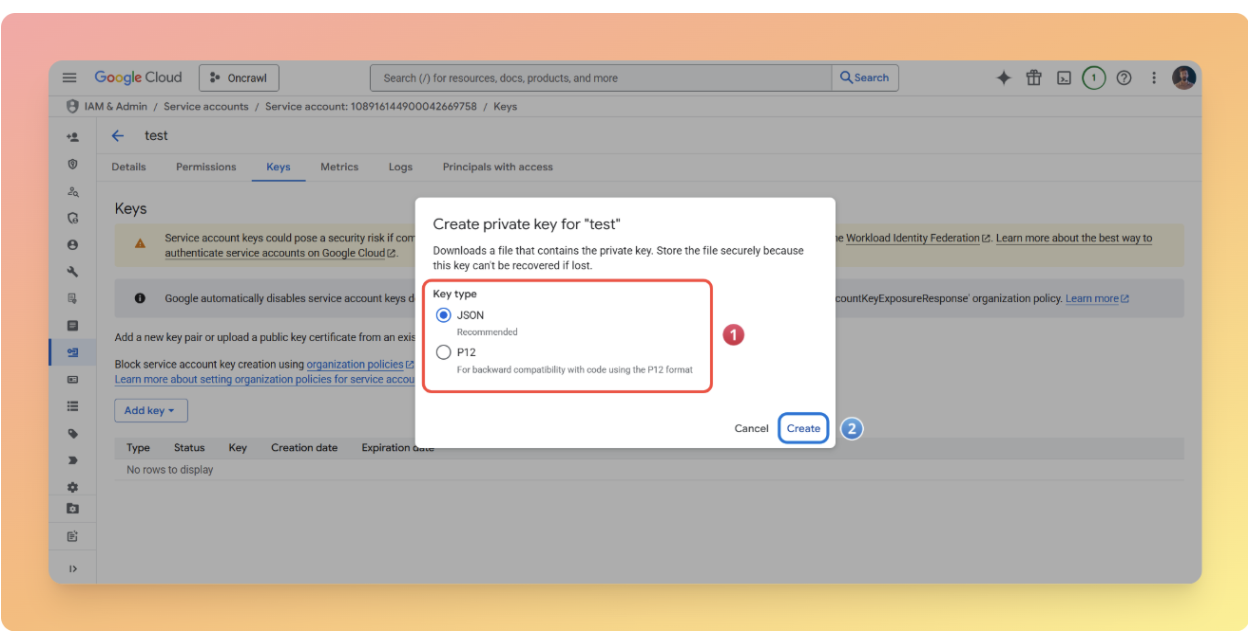Open the Add key dropdown
The image size is (1248, 636).
[150, 410]
